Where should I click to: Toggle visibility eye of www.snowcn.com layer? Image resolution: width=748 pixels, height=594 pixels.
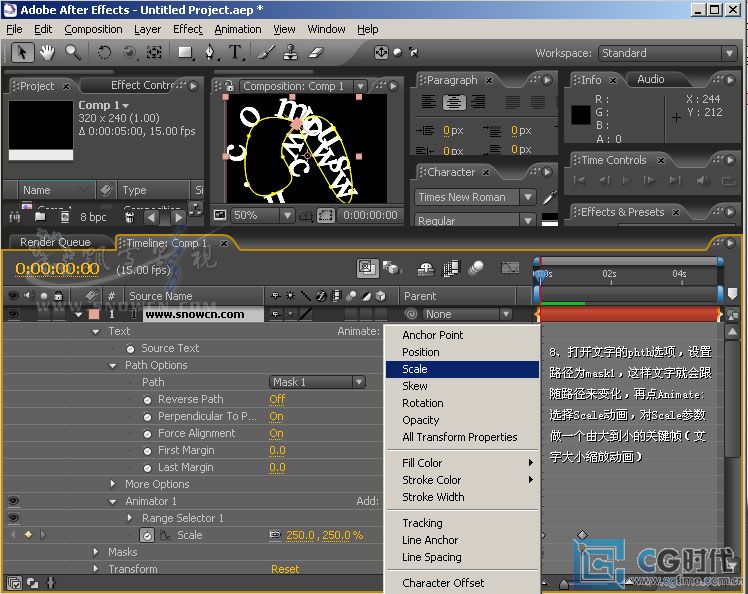pos(13,314)
